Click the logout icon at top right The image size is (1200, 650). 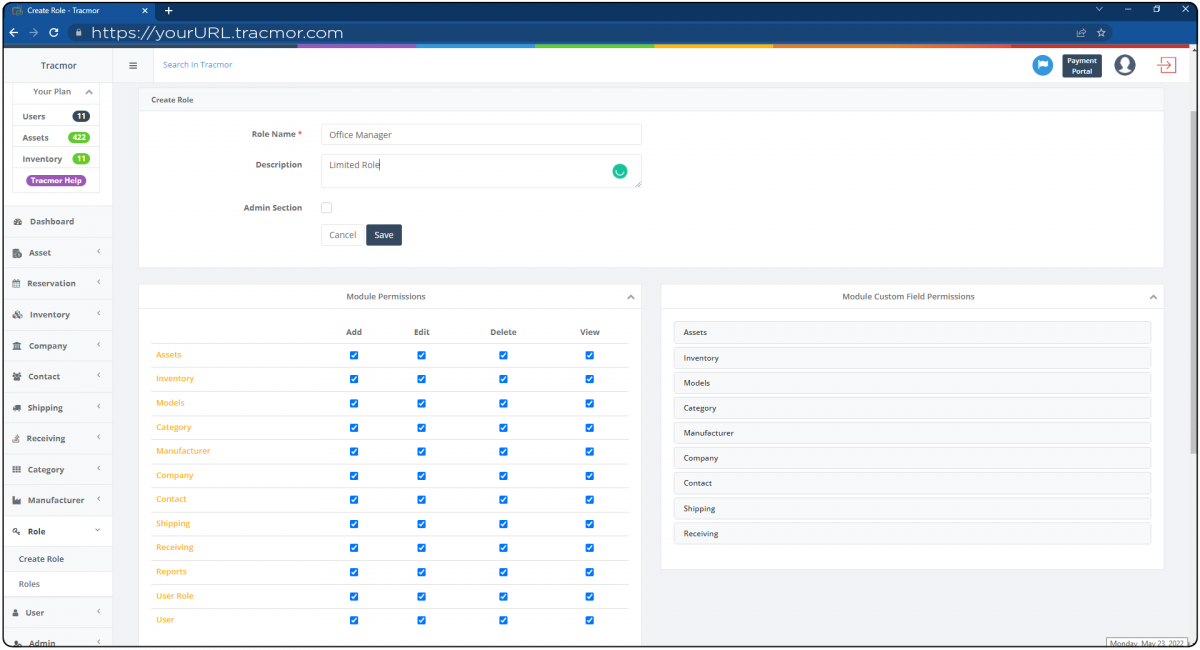tap(1166, 65)
